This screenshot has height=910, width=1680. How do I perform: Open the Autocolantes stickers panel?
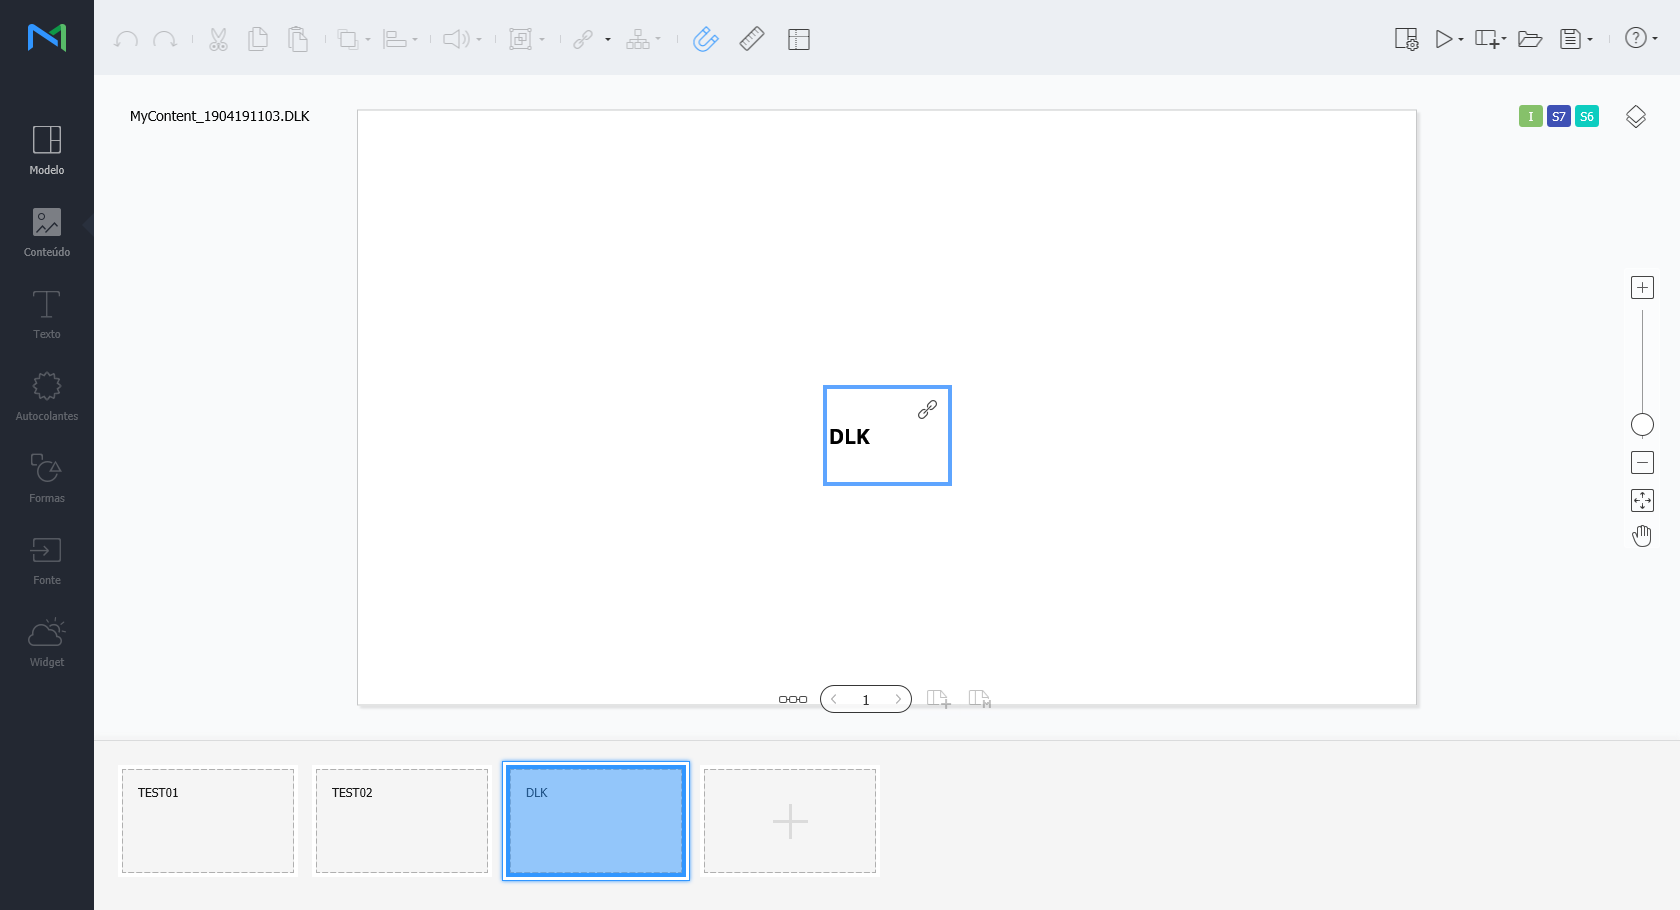pos(47,395)
